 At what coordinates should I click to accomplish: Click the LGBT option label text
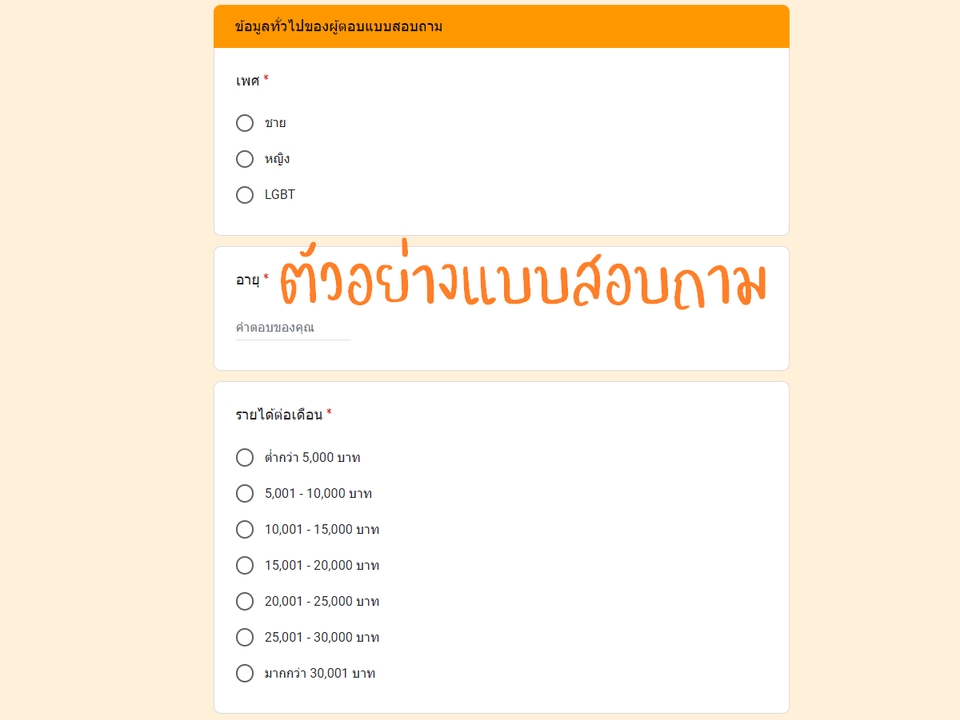(280, 195)
